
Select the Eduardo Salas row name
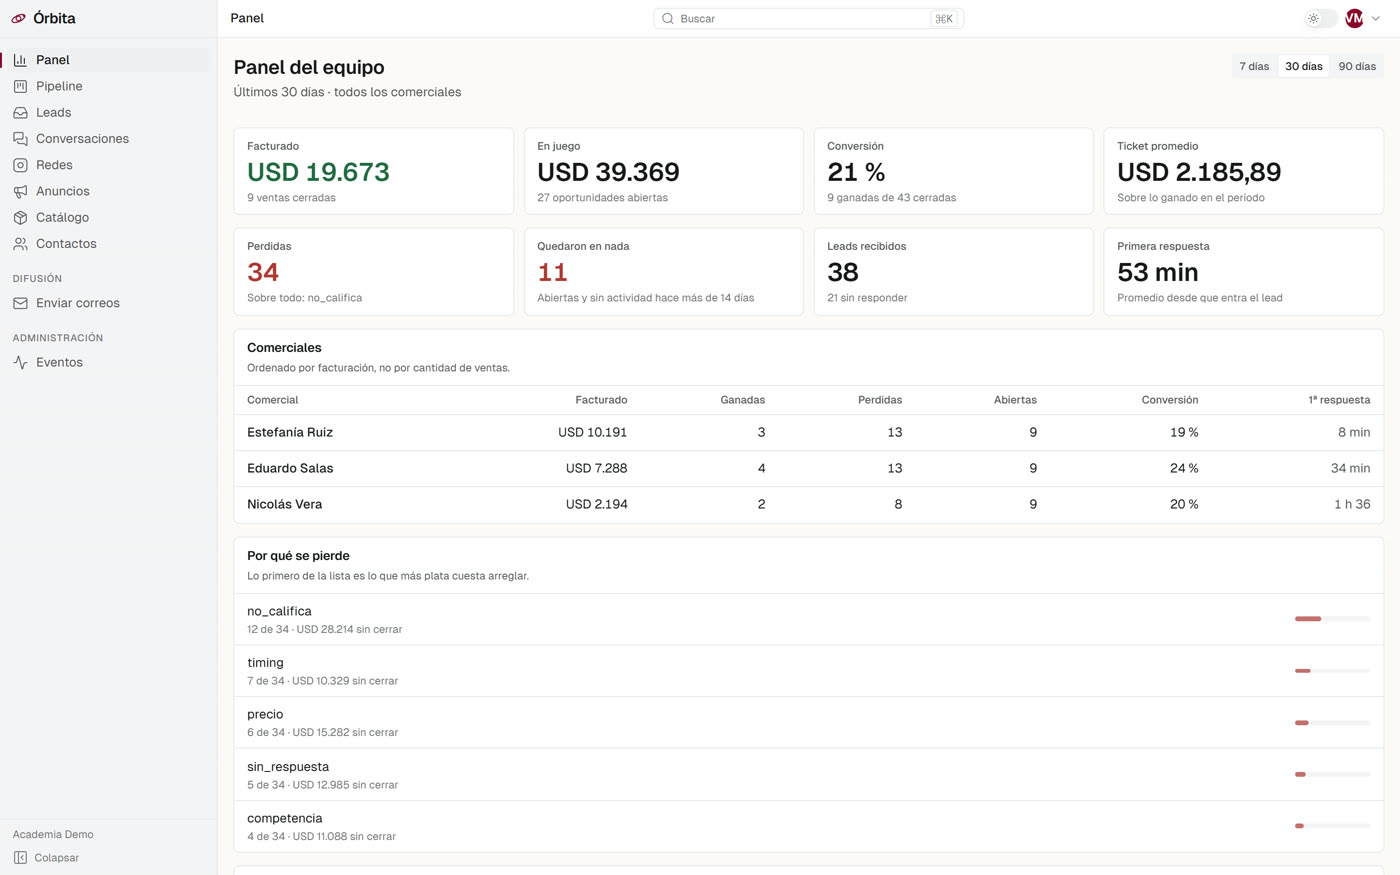(290, 468)
